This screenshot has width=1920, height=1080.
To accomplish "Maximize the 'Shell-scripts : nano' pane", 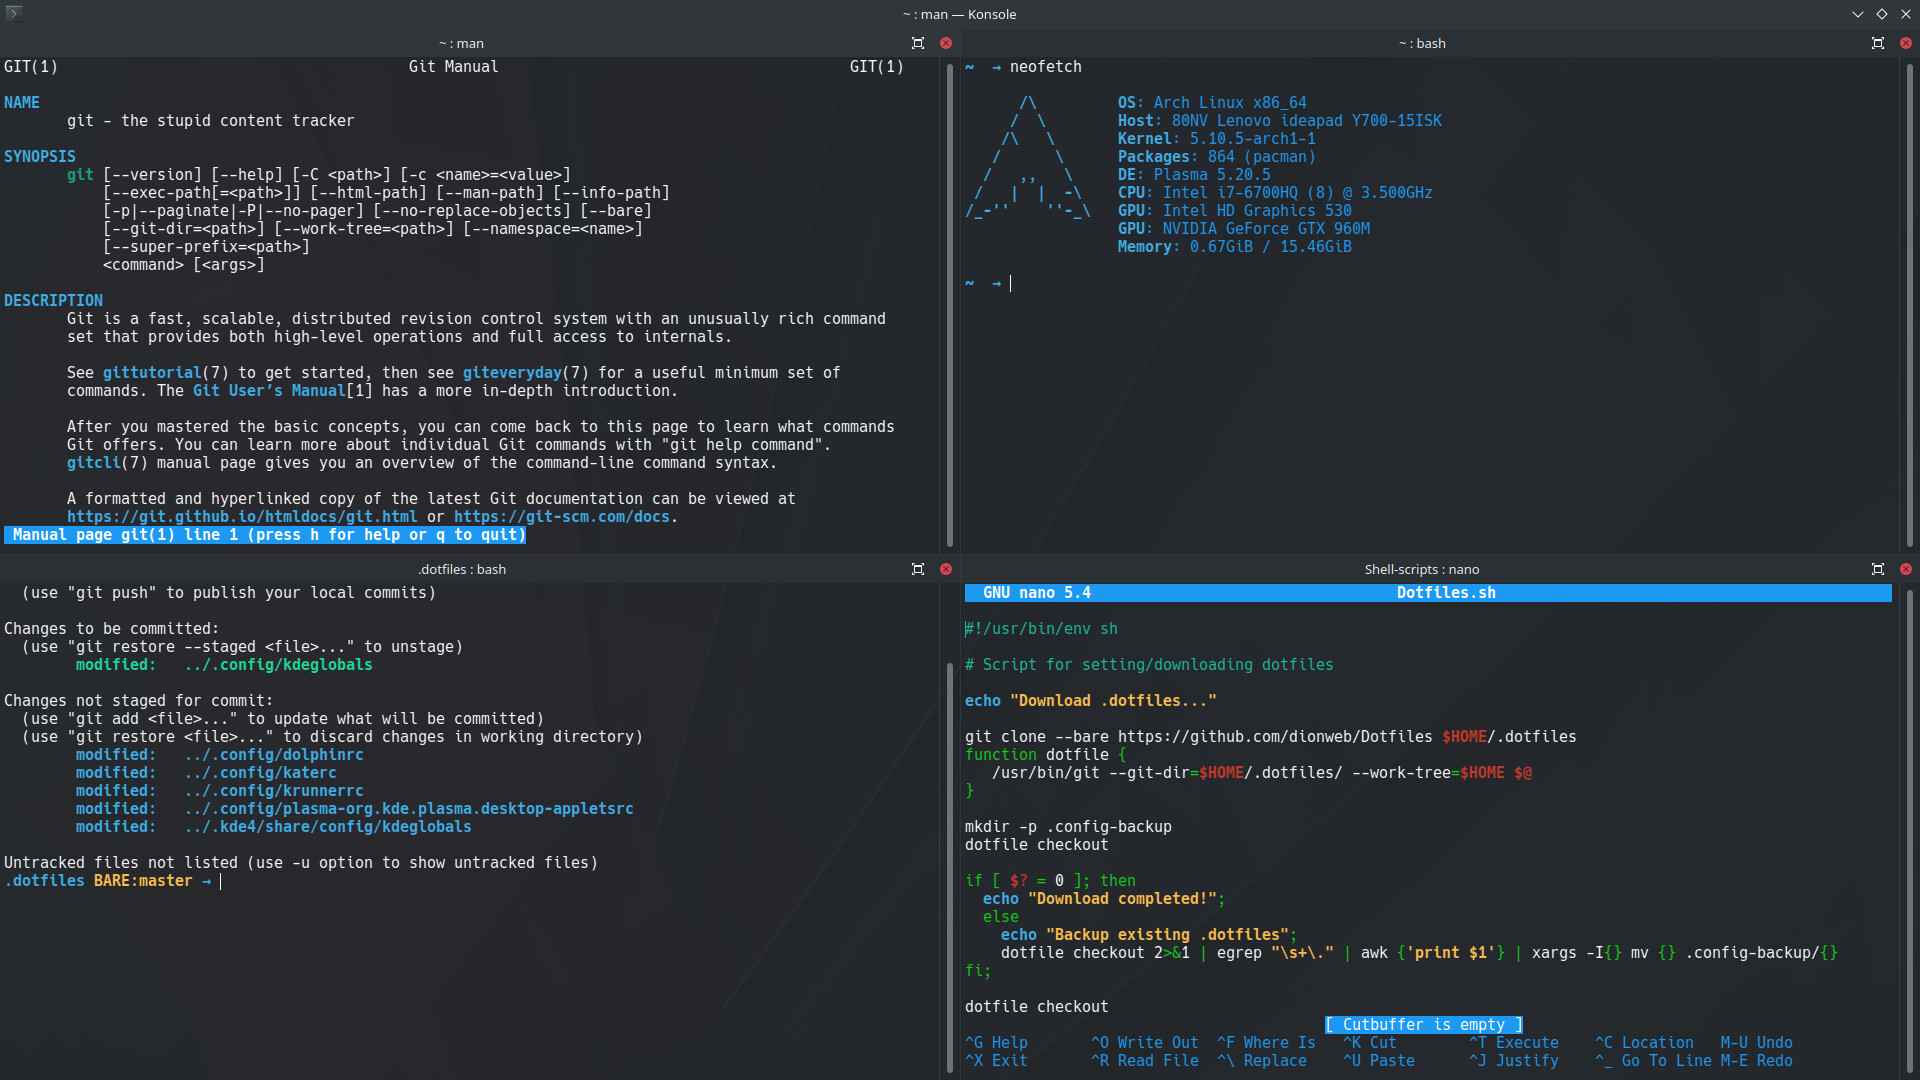I will tap(1878, 569).
